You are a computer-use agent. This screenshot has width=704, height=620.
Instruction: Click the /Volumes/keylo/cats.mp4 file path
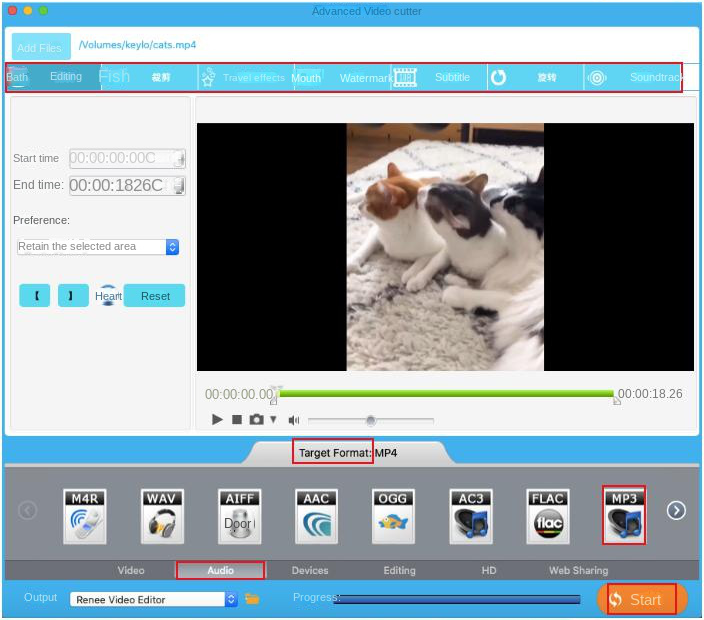click(x=137, y=45)
